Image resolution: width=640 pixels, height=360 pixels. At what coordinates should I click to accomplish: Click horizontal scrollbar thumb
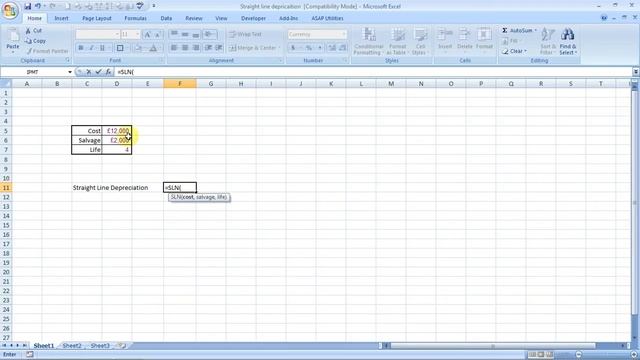click(493, 346)
